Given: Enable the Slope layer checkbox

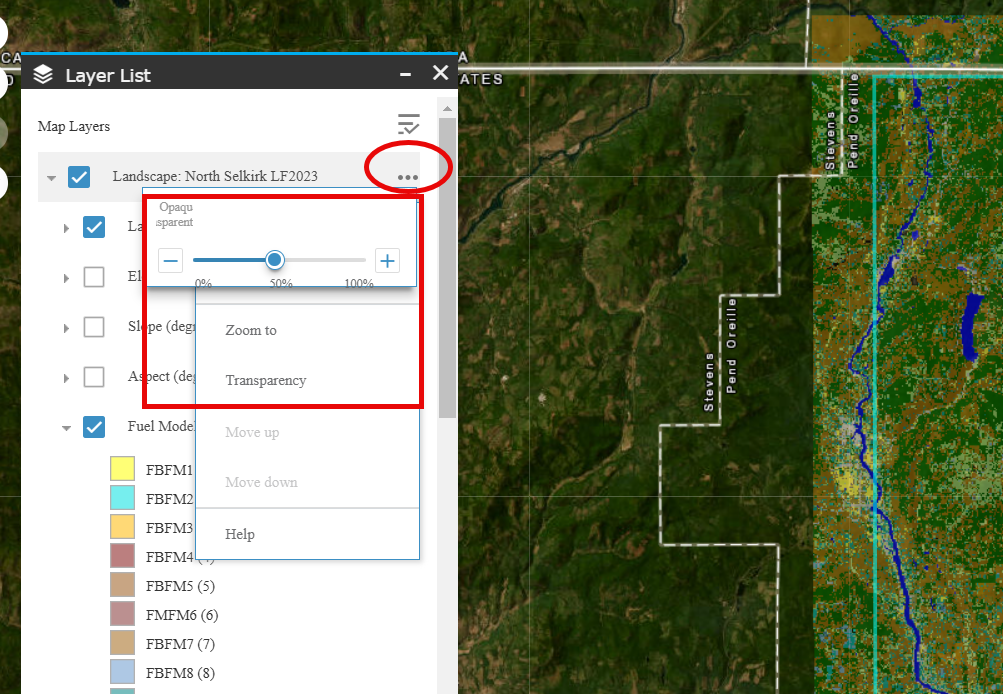Looking at the screenshot, I should 94,327.
